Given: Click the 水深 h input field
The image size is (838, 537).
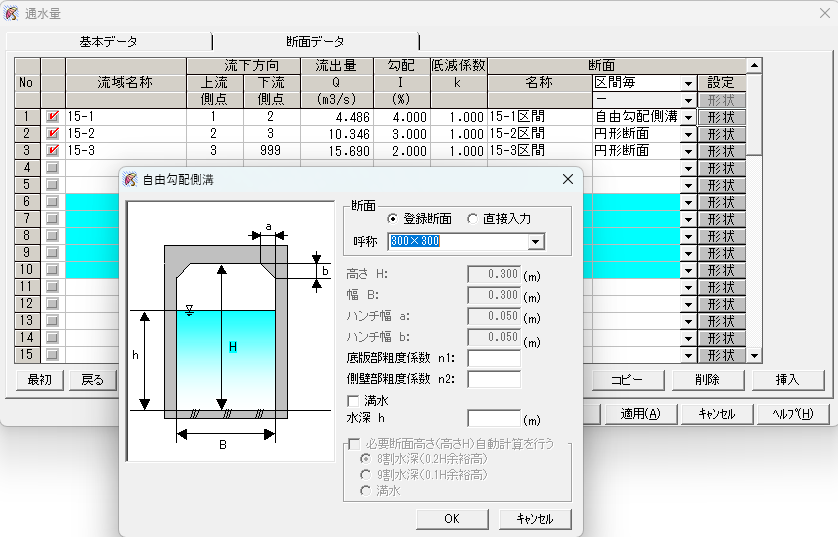Looking at the screenshot, I should (493, 419).
